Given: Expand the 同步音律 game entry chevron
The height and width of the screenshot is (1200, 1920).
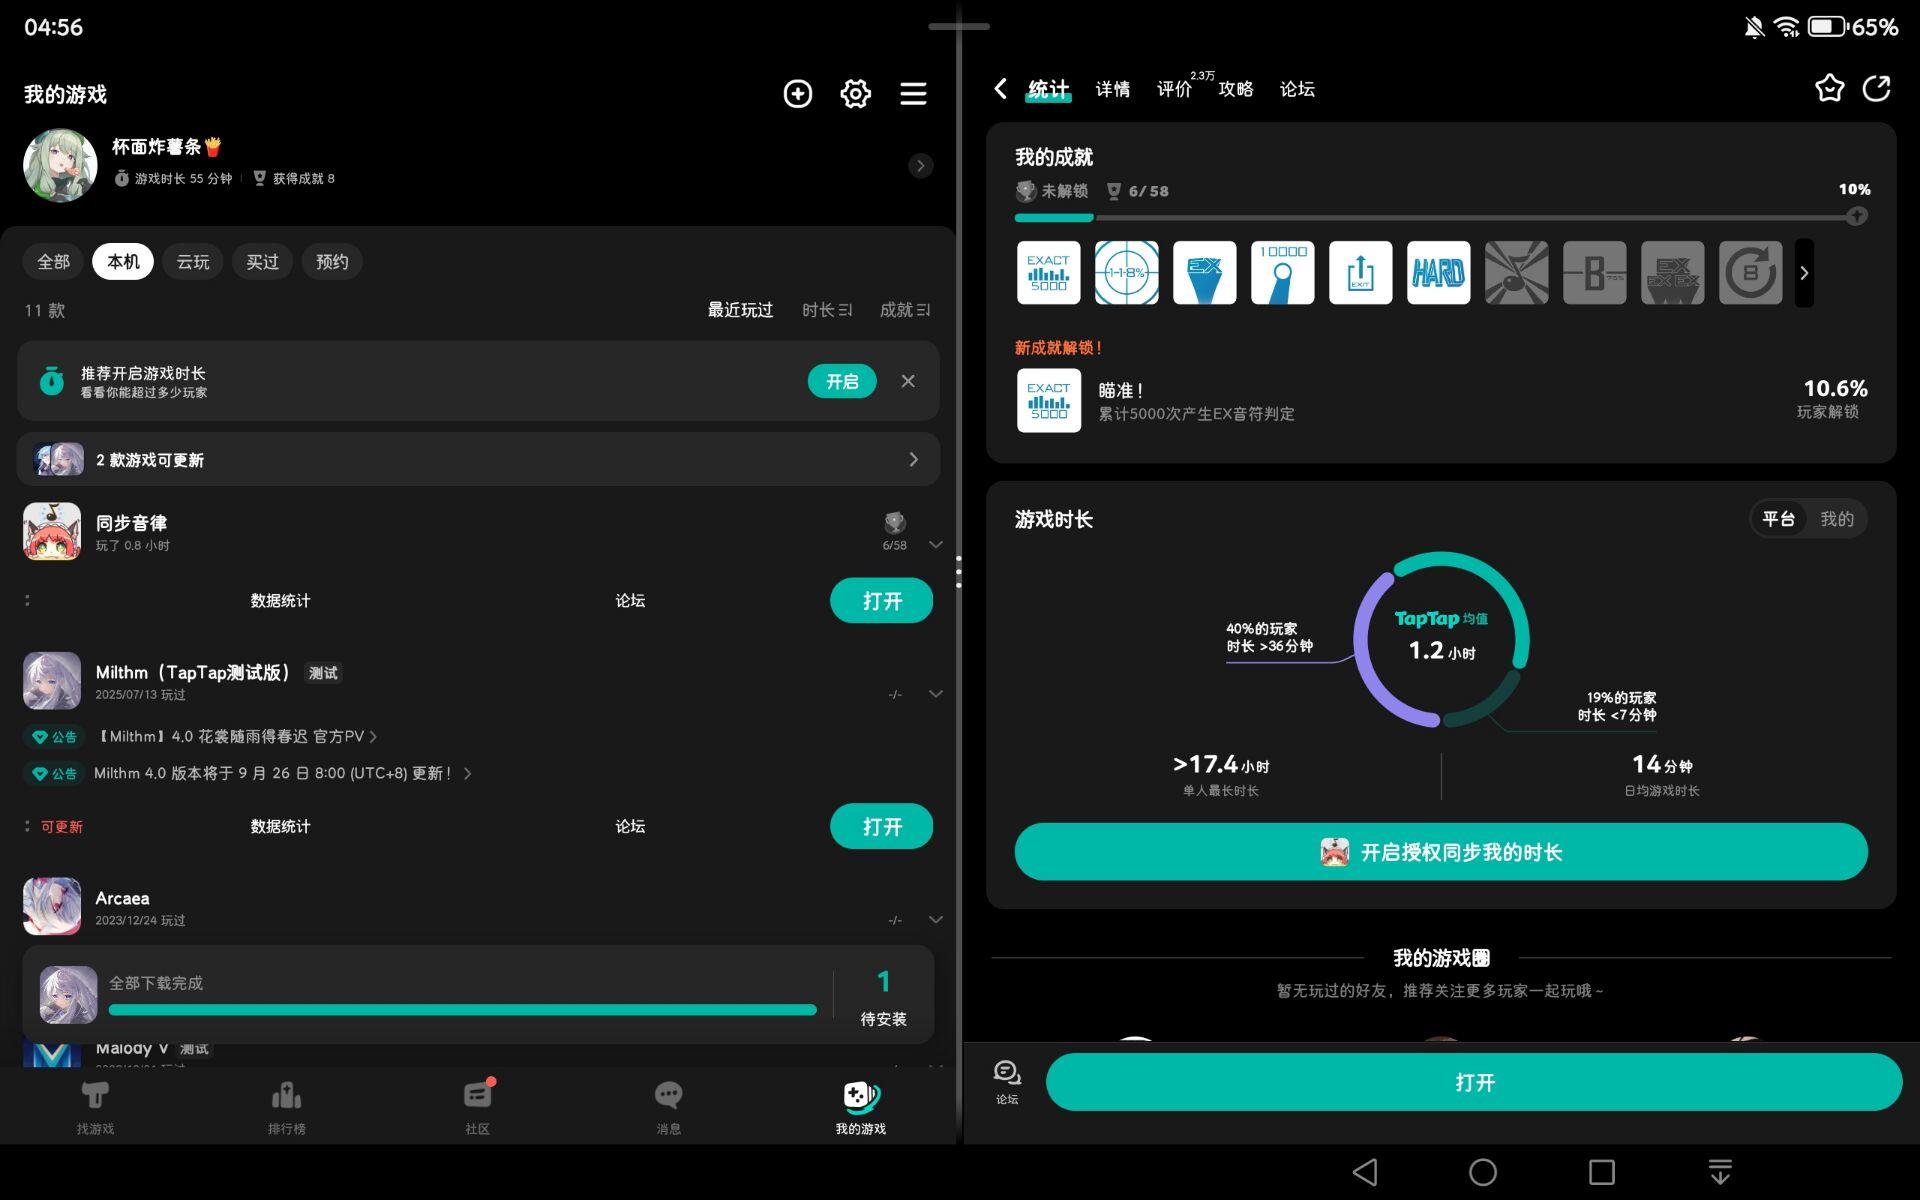Looking at the screenshot, I should [x=935, y=545].
